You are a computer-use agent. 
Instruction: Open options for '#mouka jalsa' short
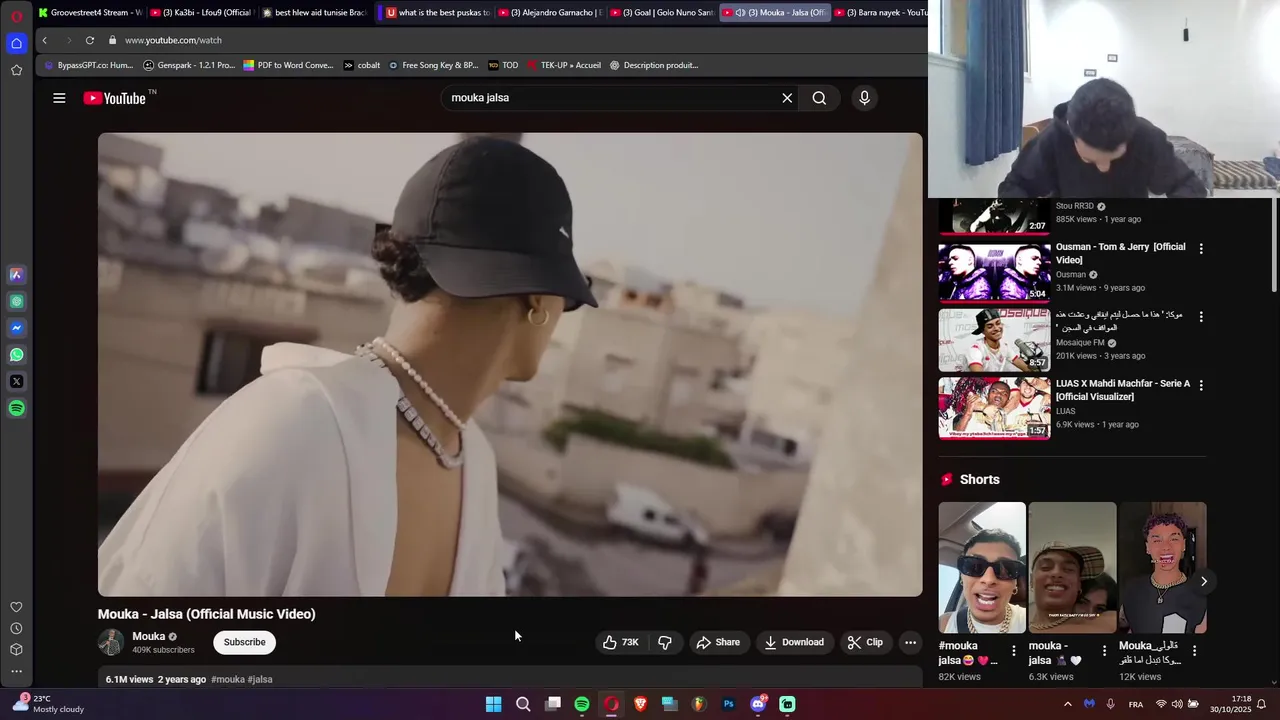[x=1014, y=651]
